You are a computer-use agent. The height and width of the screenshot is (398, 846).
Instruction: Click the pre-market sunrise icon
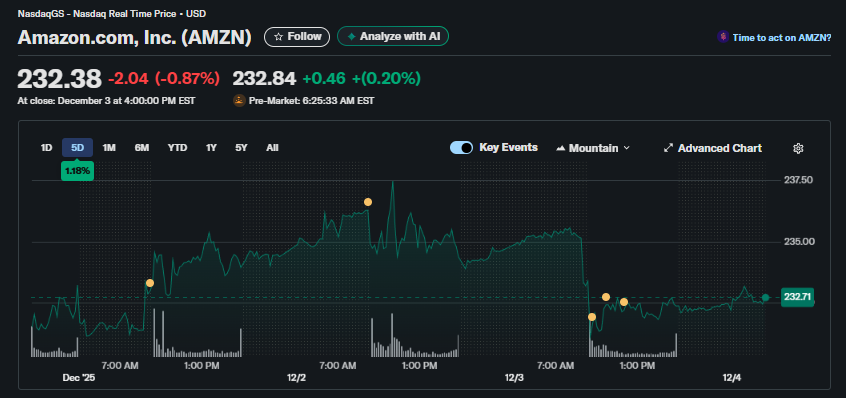point(239,100)
